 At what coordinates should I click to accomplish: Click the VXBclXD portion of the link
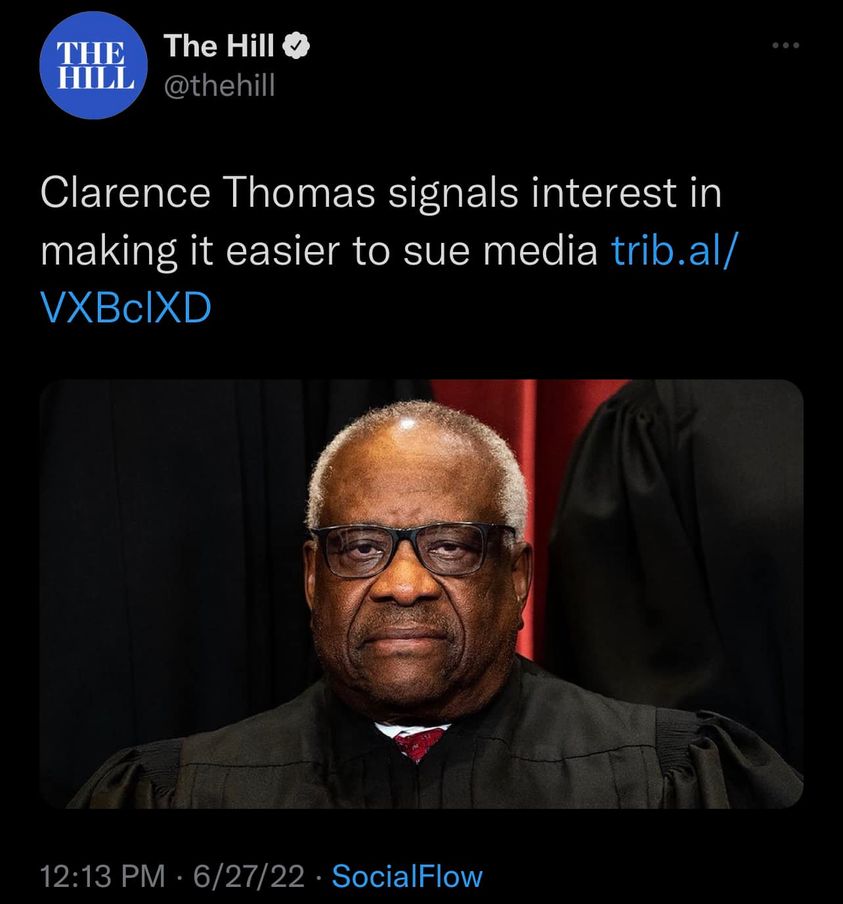point(126,309)
